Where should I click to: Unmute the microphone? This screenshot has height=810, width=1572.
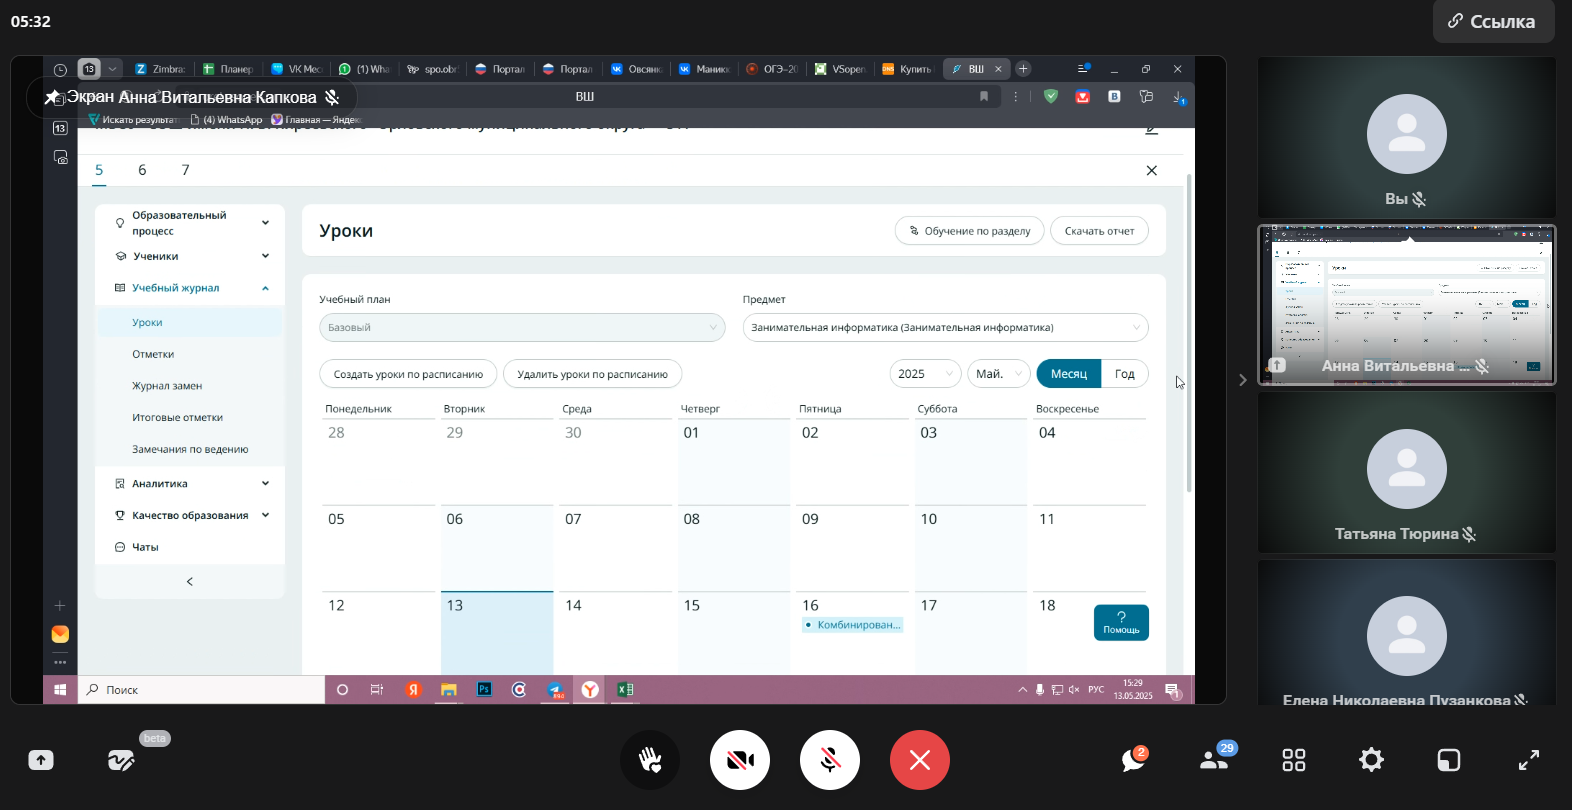point(830,760)
